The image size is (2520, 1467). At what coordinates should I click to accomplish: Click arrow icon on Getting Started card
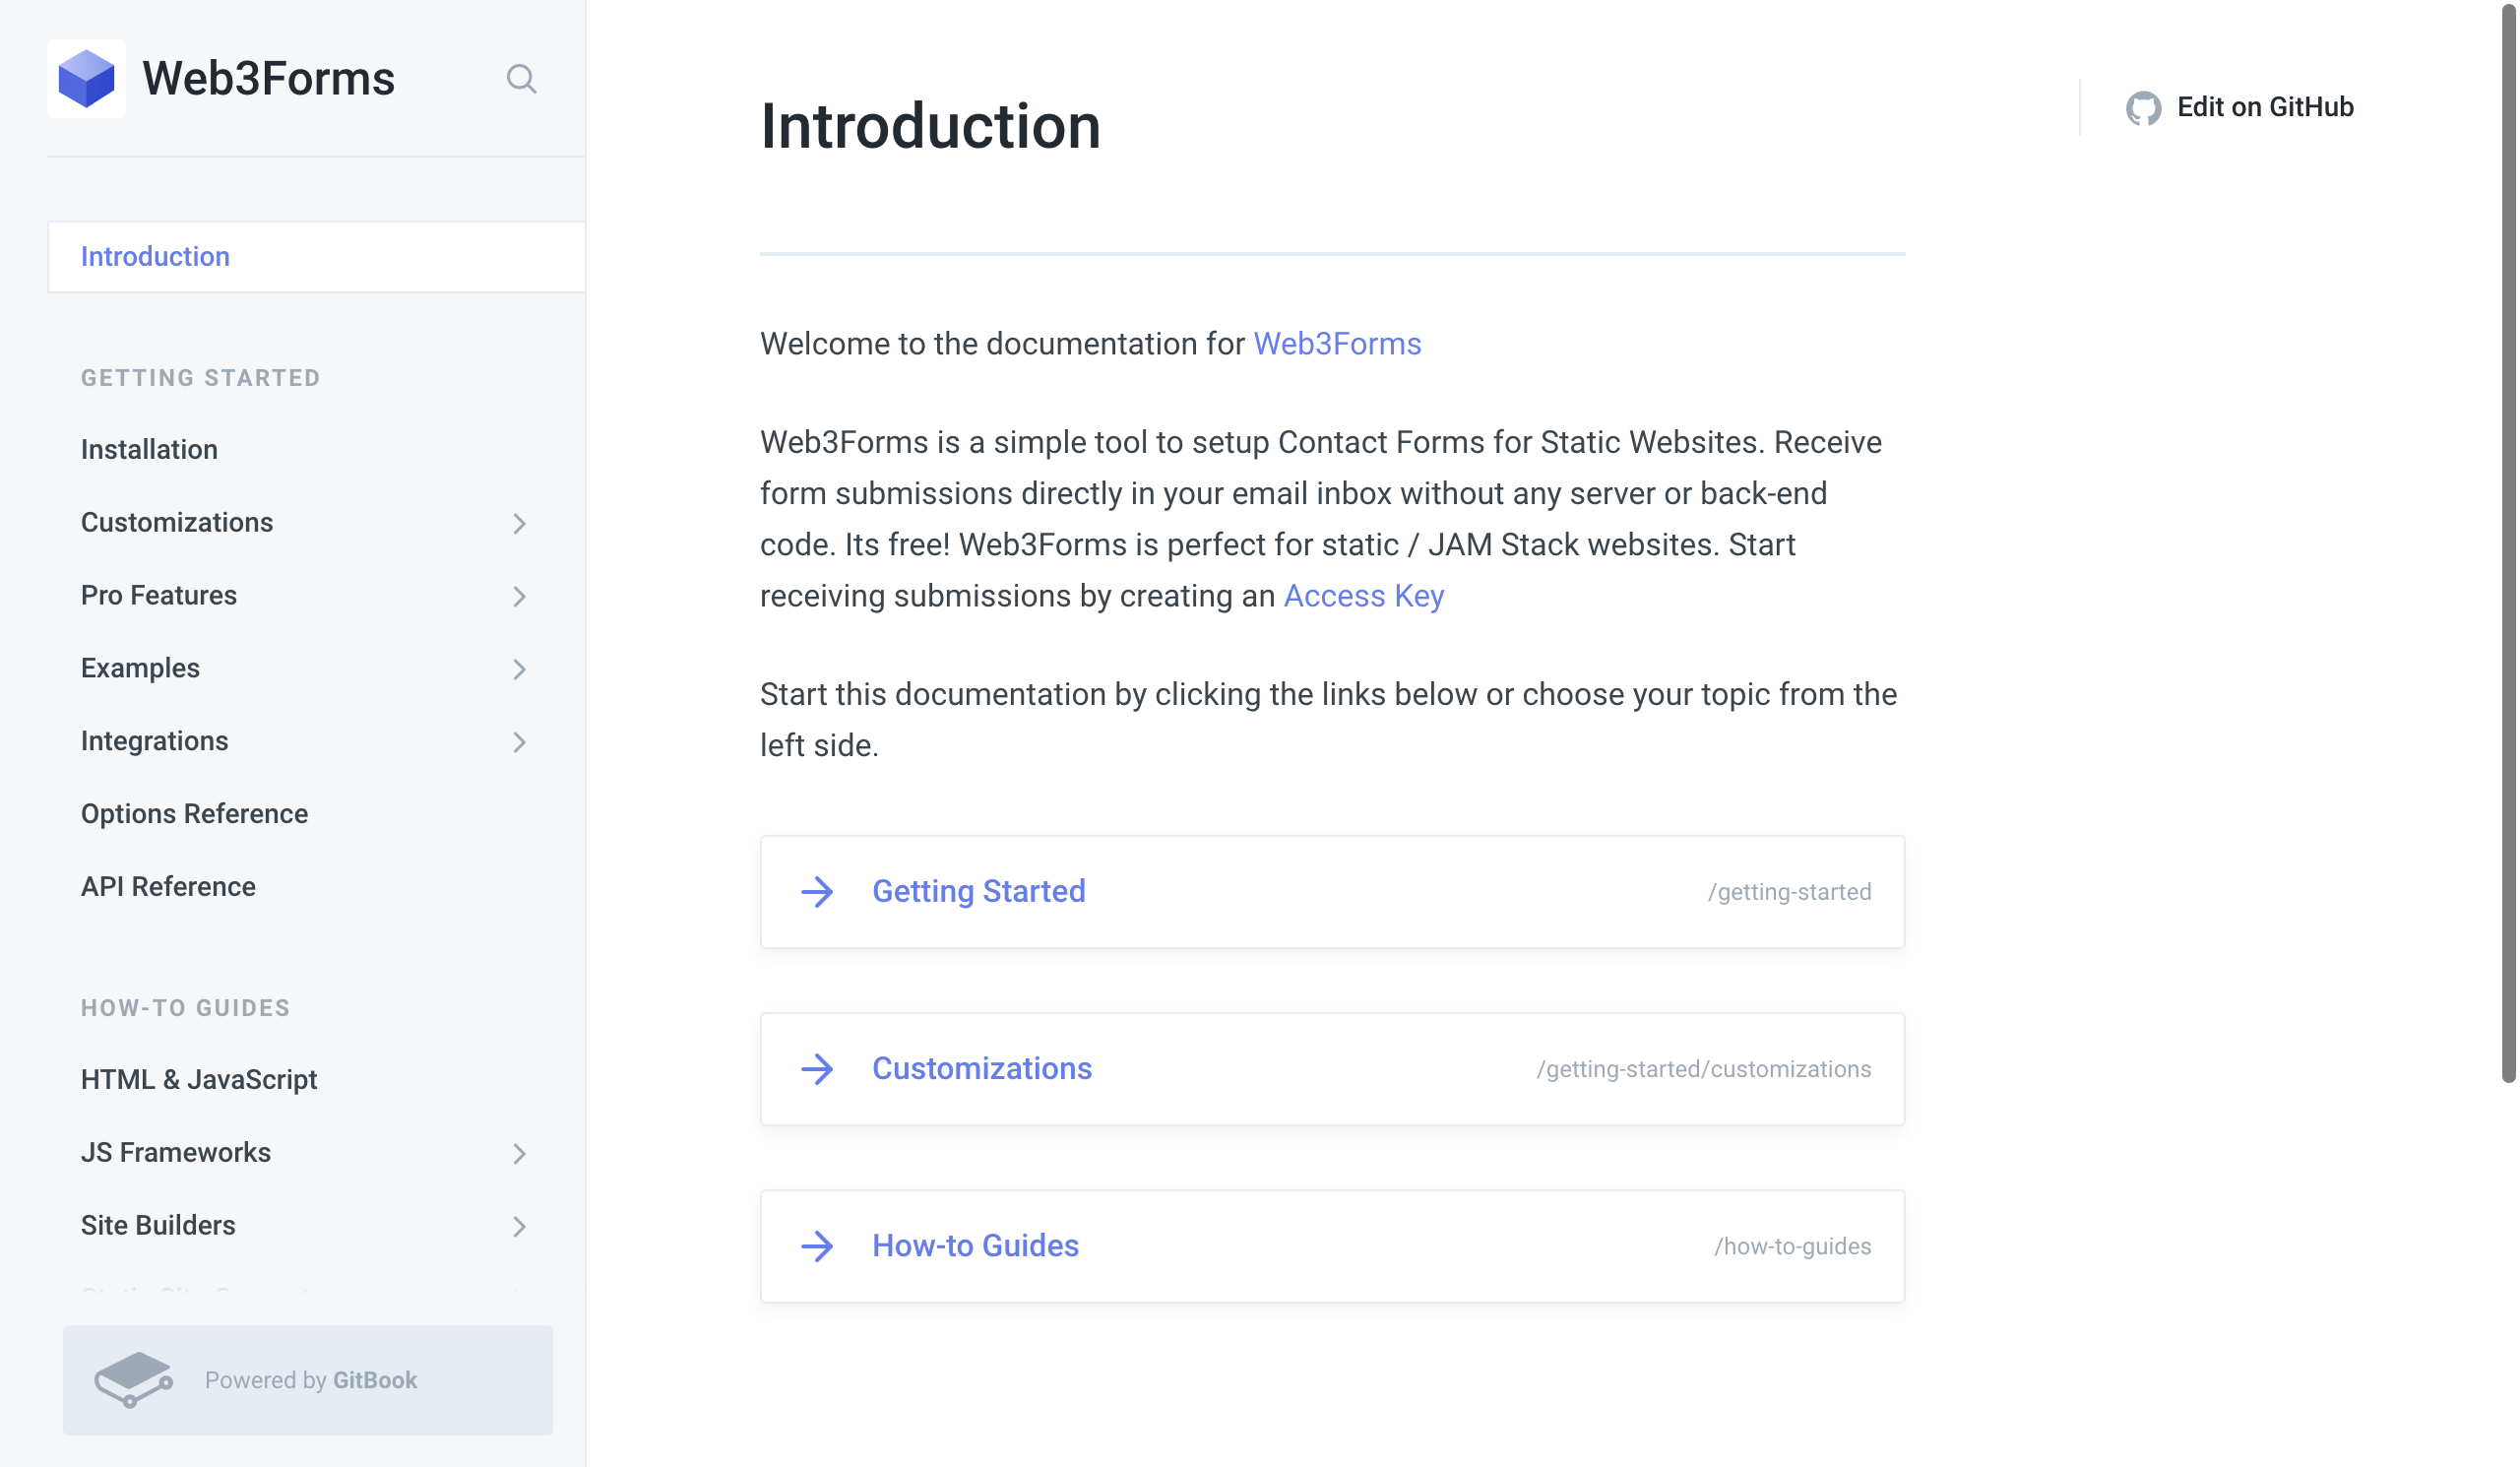[x=817, y=892]
